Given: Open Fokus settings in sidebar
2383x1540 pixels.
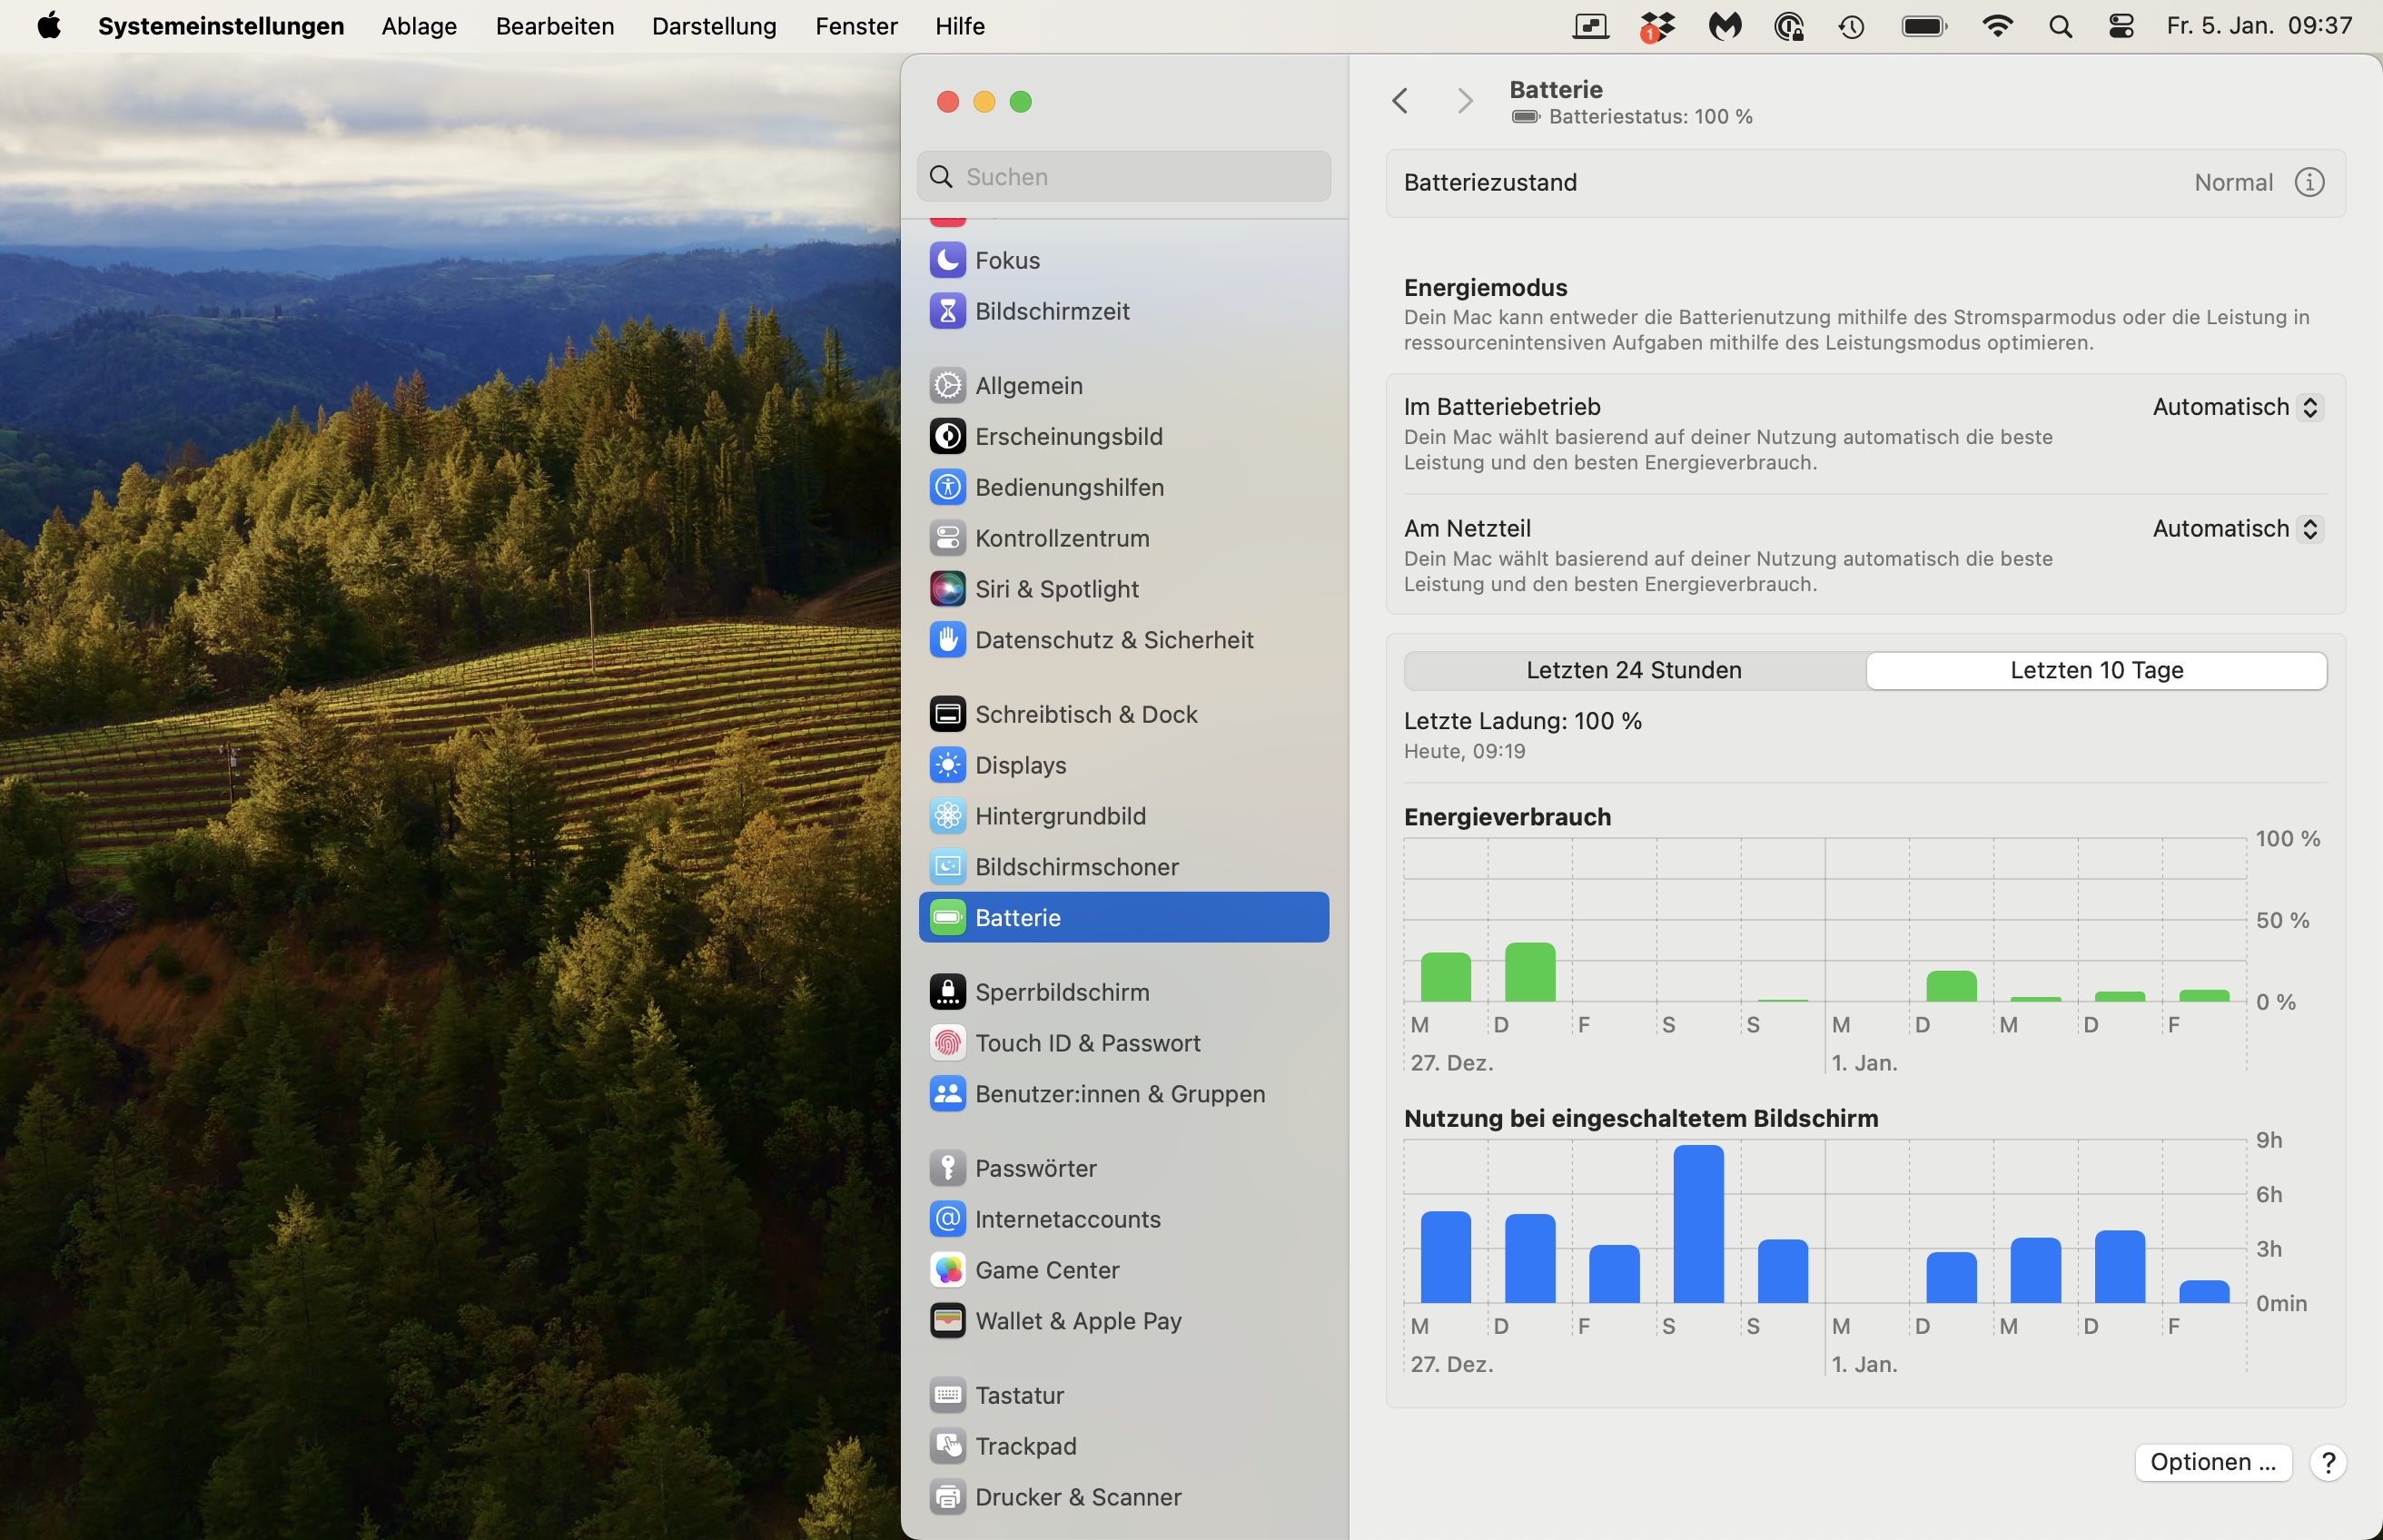Looking at the screenshot, I should point(1007,260).
